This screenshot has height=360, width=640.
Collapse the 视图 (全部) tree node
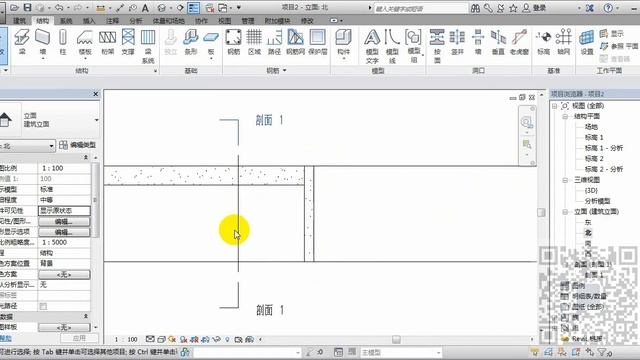555,106
